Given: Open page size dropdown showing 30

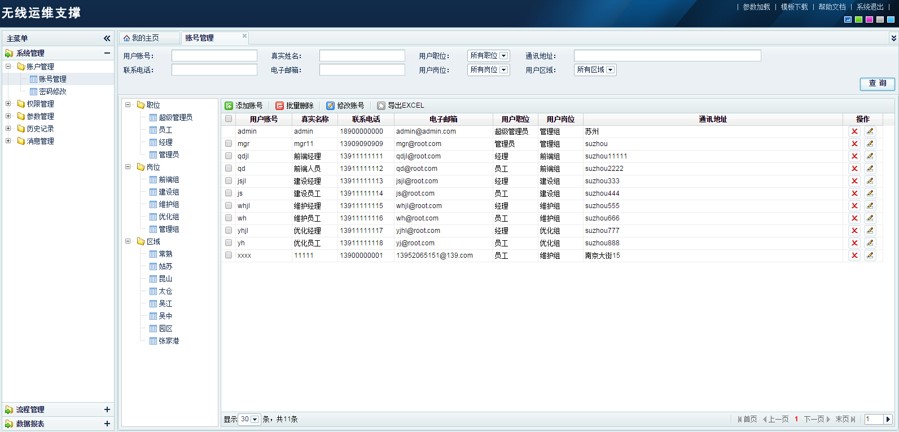Looking at the screenshot, I should coord(249,419).
